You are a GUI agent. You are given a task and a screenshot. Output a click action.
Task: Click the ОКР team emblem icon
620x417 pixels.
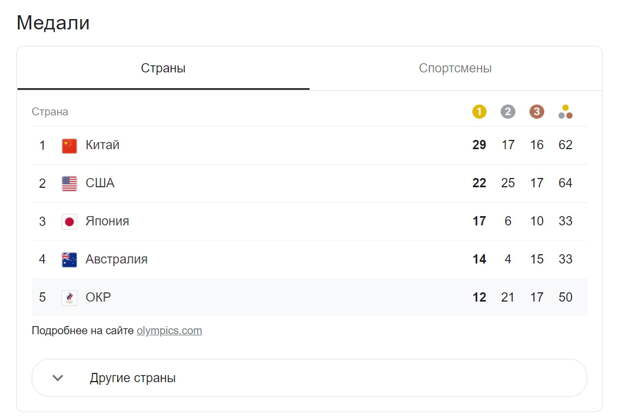pos(70,298)
